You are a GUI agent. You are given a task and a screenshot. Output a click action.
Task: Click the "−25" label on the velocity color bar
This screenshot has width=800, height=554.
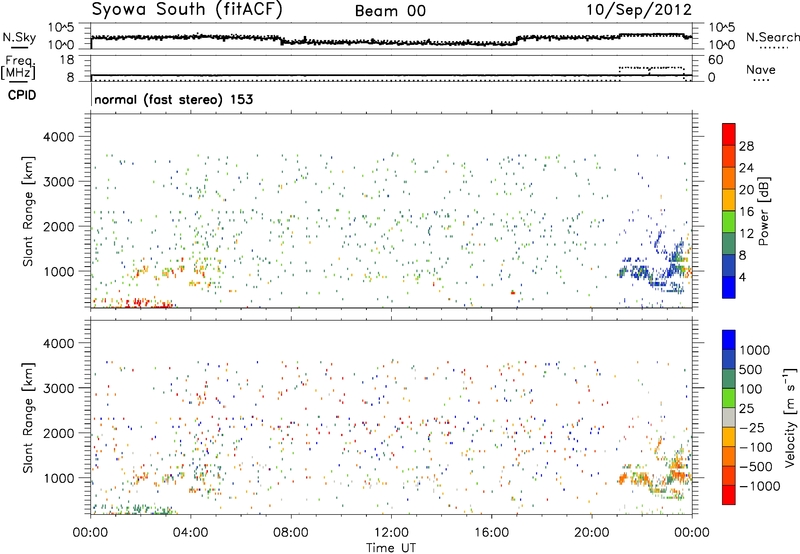[751, 428]
